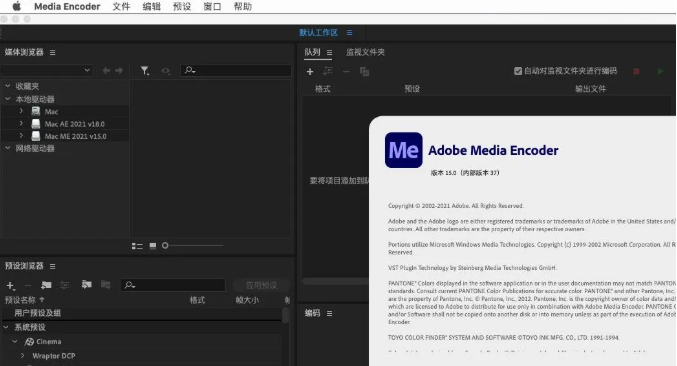Expand the Mac drive

pyautogui.click(x=21, y=111)
